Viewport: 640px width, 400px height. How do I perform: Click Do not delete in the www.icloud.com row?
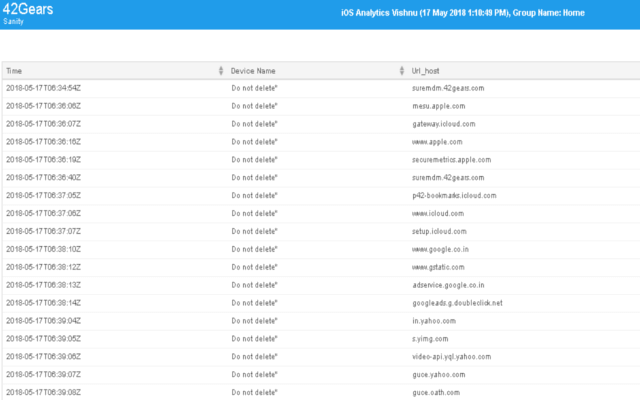tap(254, 213)
